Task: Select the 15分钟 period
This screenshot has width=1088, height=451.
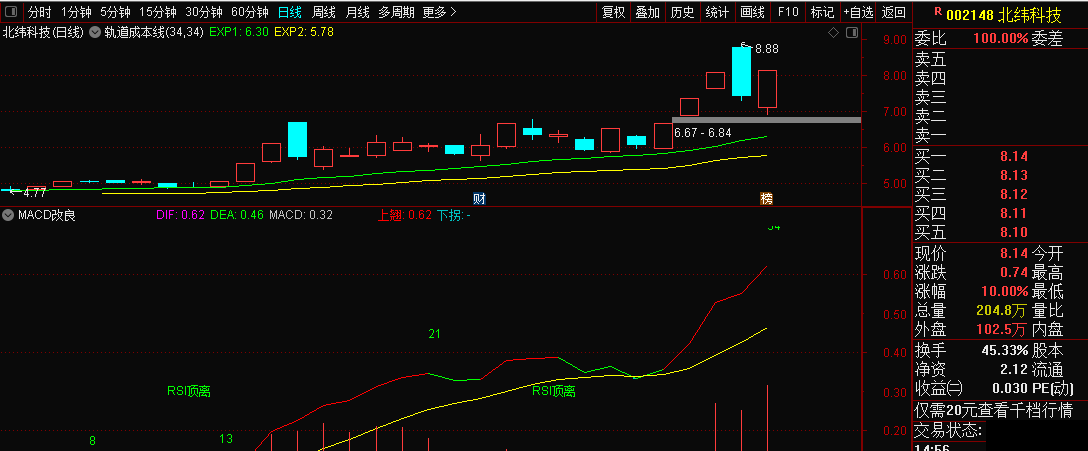Action: [158, 12]
